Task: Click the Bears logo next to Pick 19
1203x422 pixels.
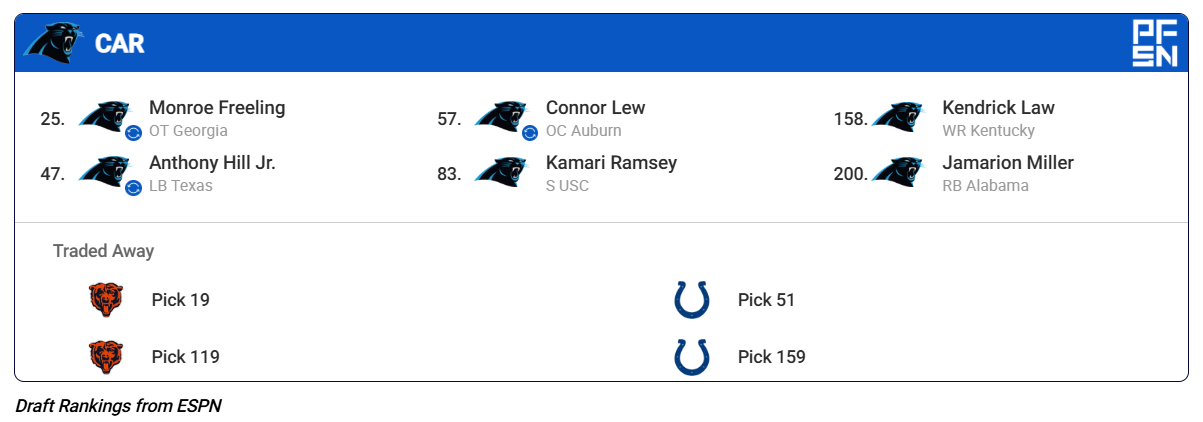Action: click(x=106, y=300)
